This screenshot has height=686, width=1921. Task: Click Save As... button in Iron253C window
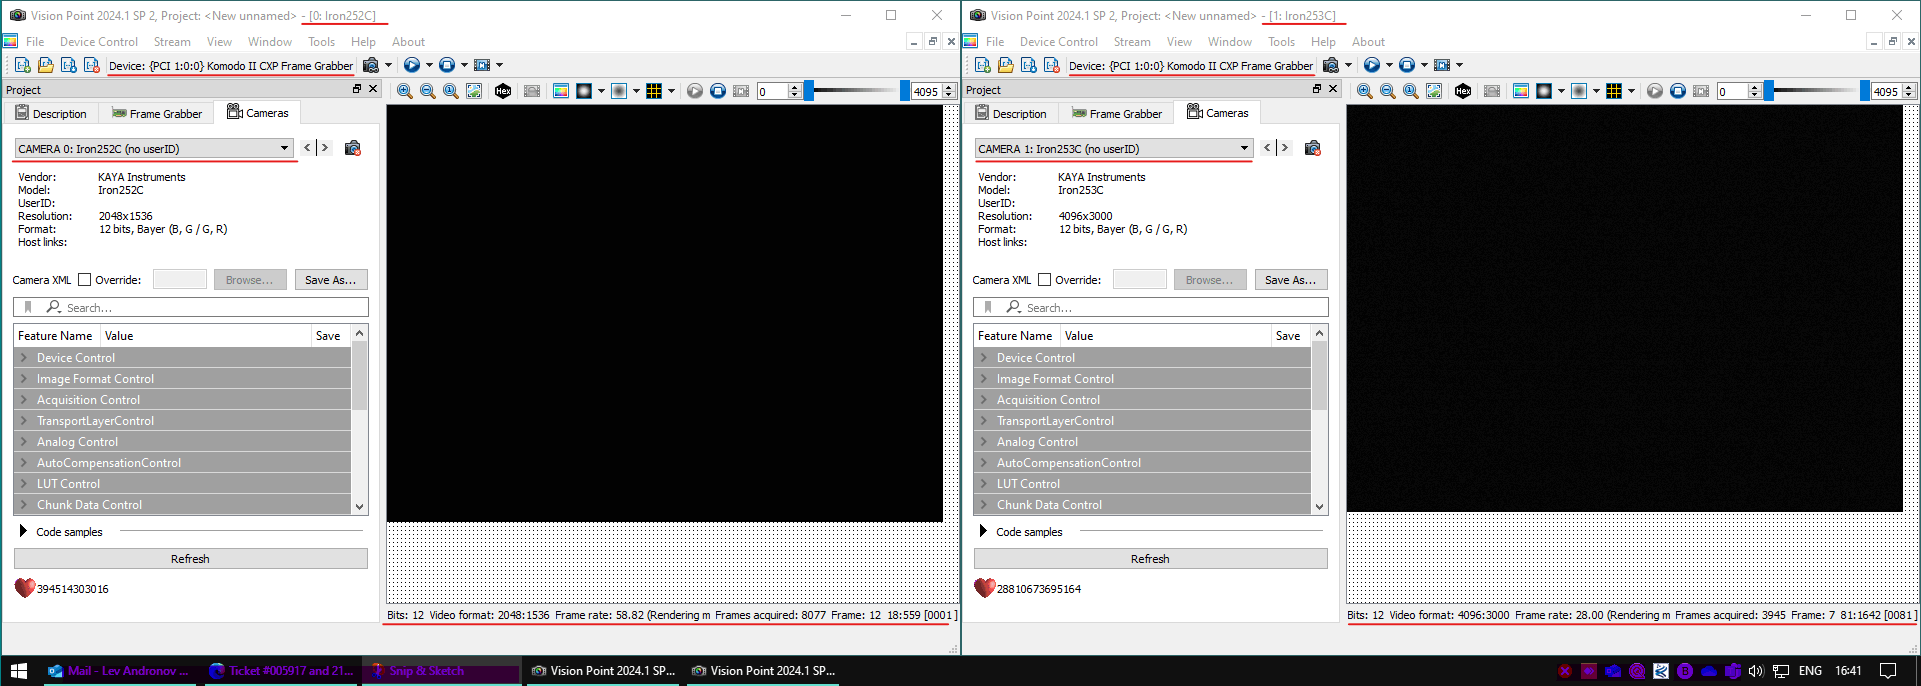(1291, 280)
